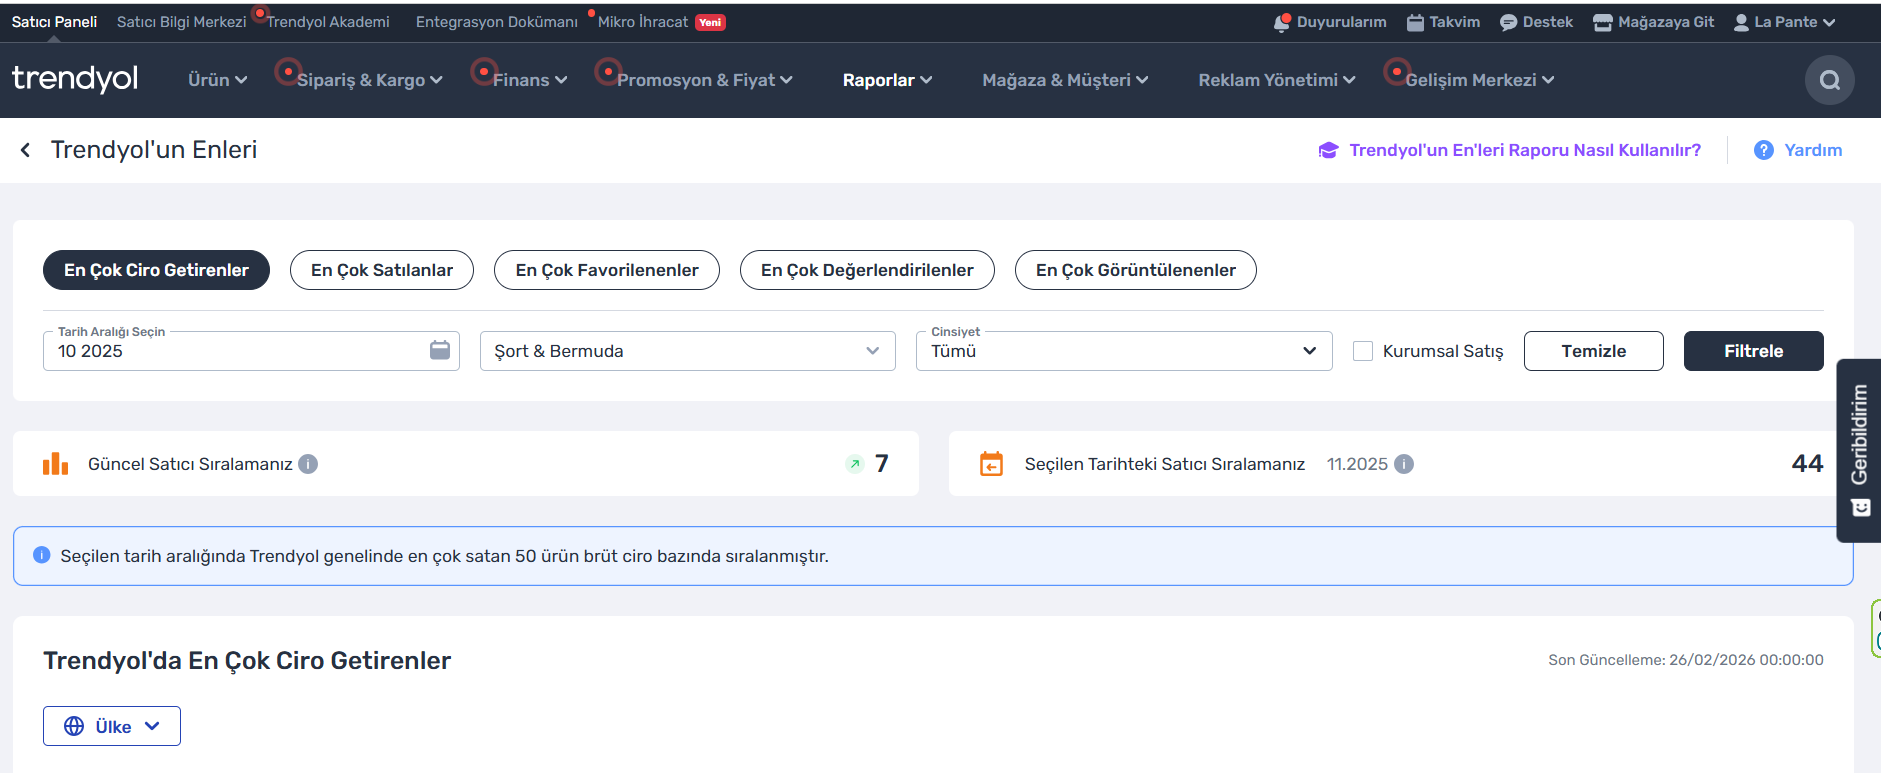Open the Raporlar dropdown menu

(887, 80)
